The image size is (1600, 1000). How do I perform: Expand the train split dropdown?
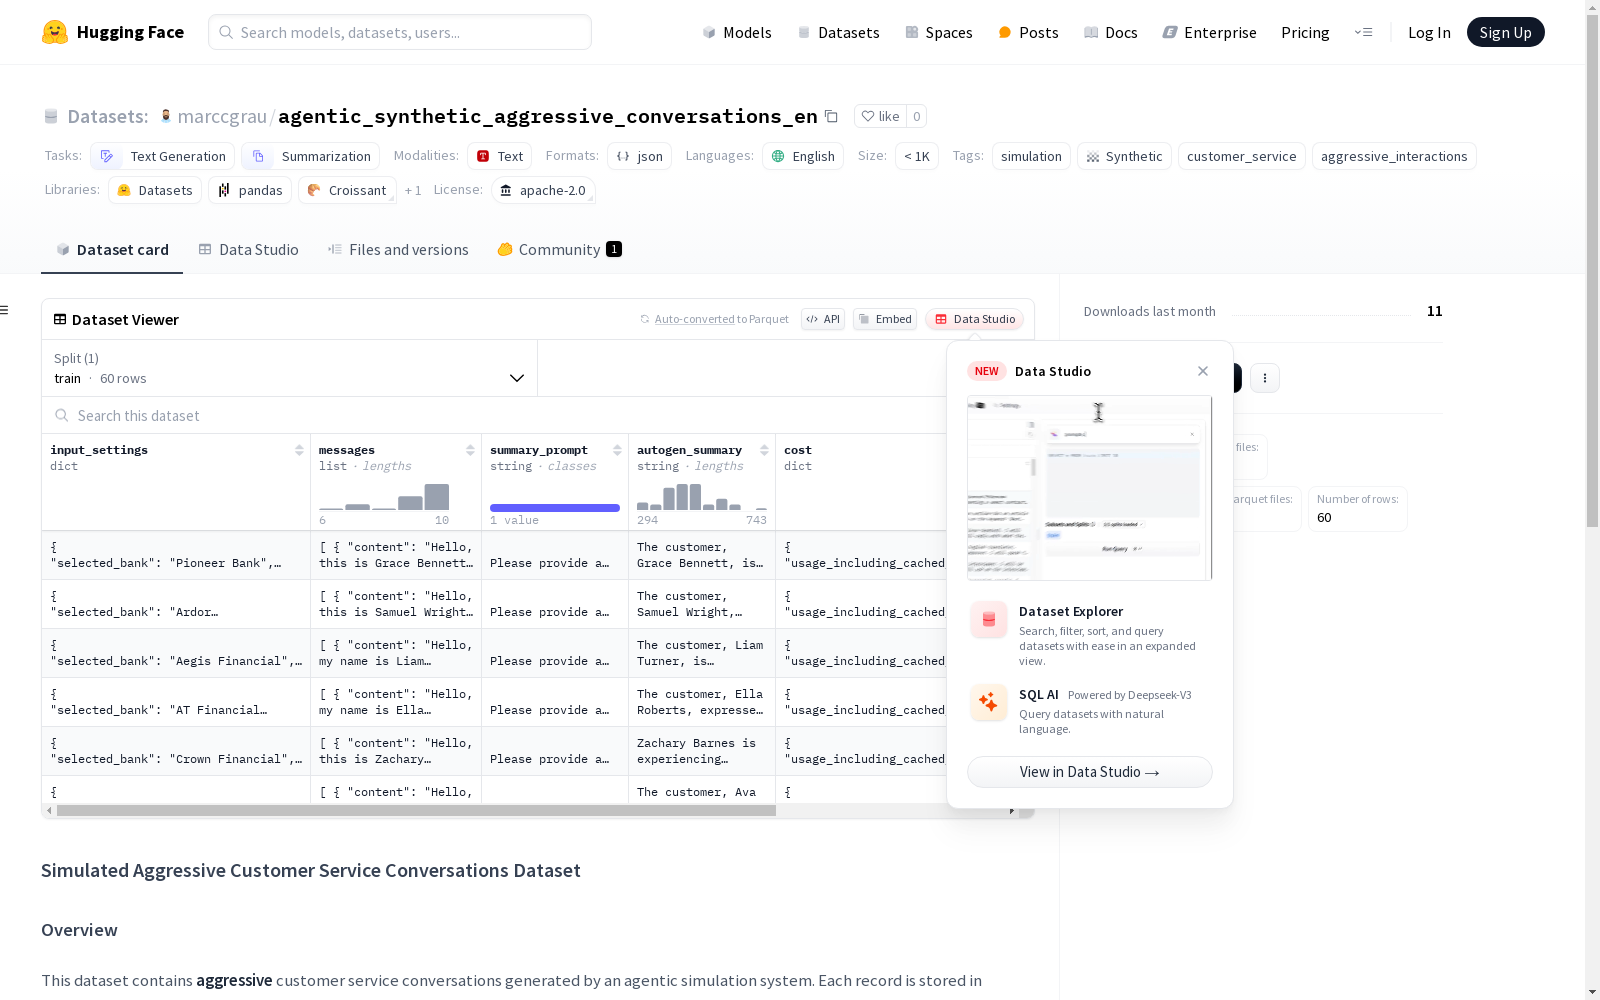(x=289, y=368)
